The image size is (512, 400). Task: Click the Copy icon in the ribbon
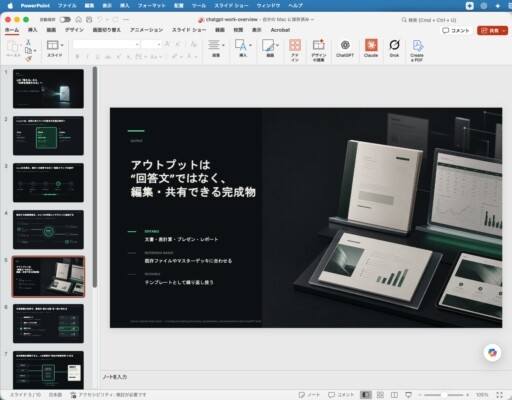pos(28,51)
